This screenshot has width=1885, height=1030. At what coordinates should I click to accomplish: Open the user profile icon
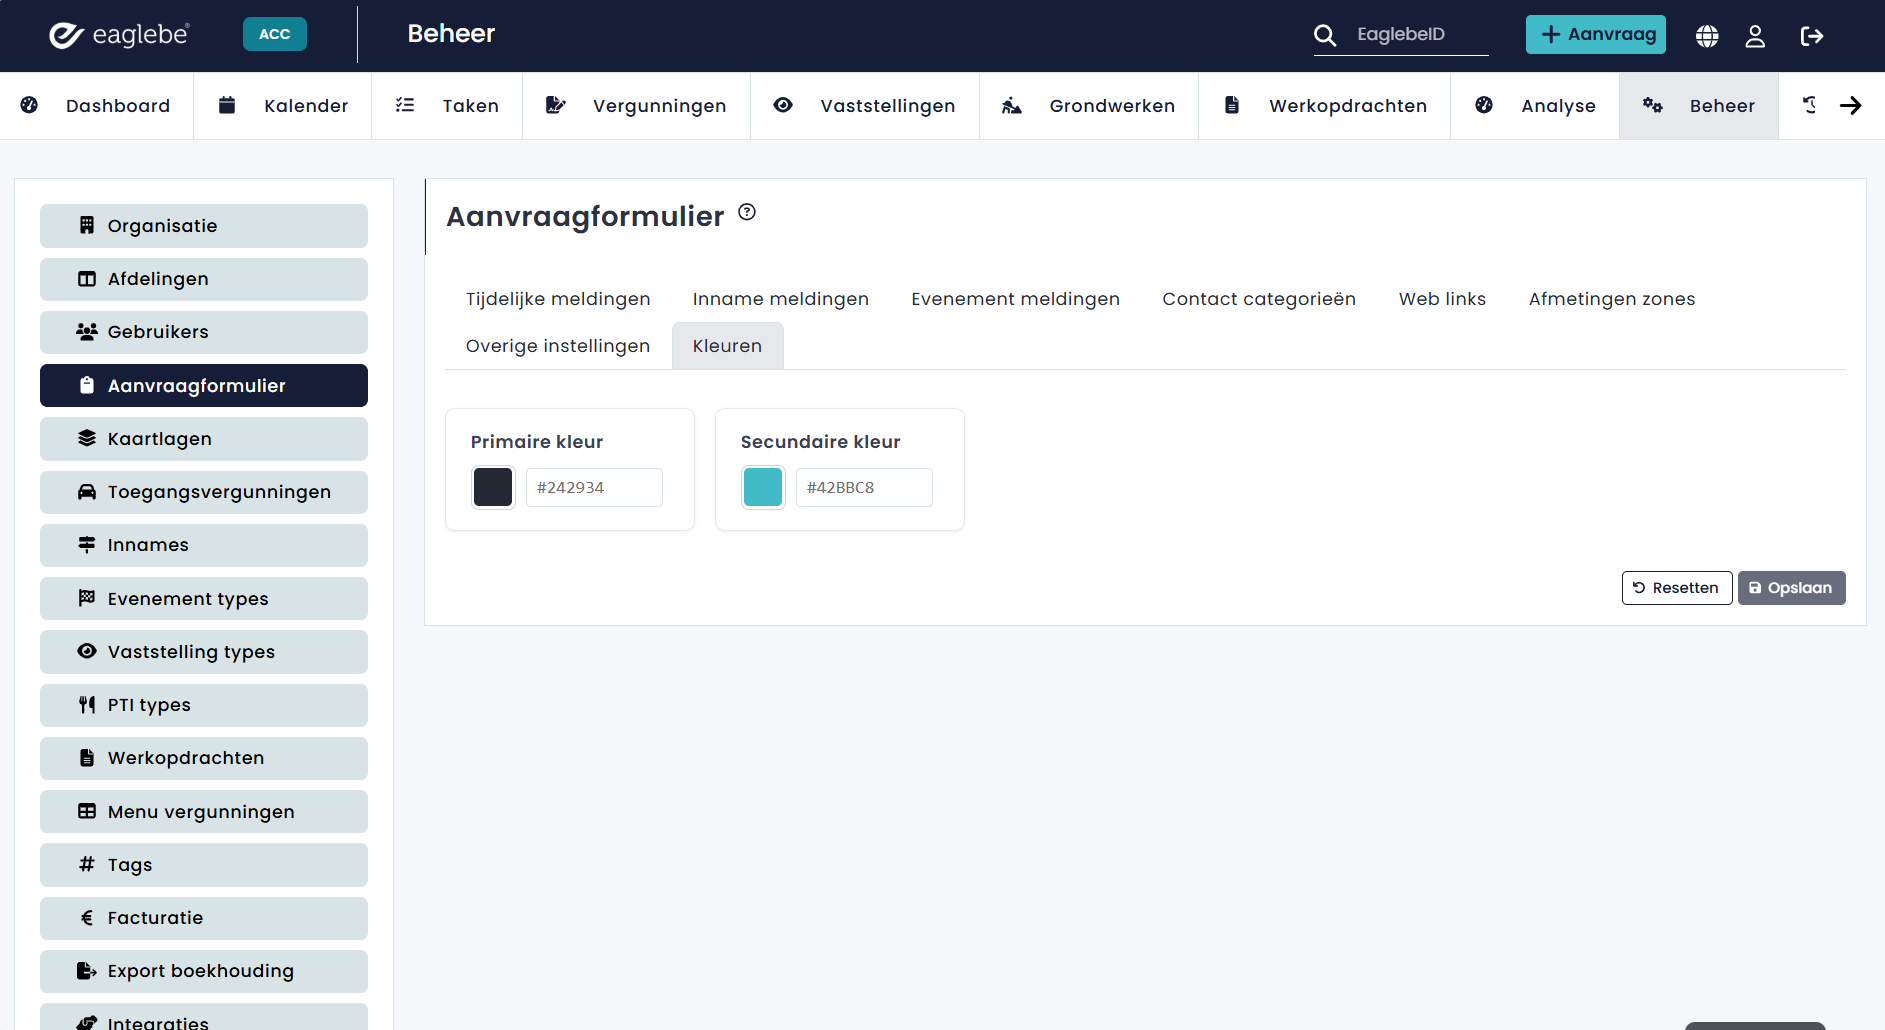1755,36
